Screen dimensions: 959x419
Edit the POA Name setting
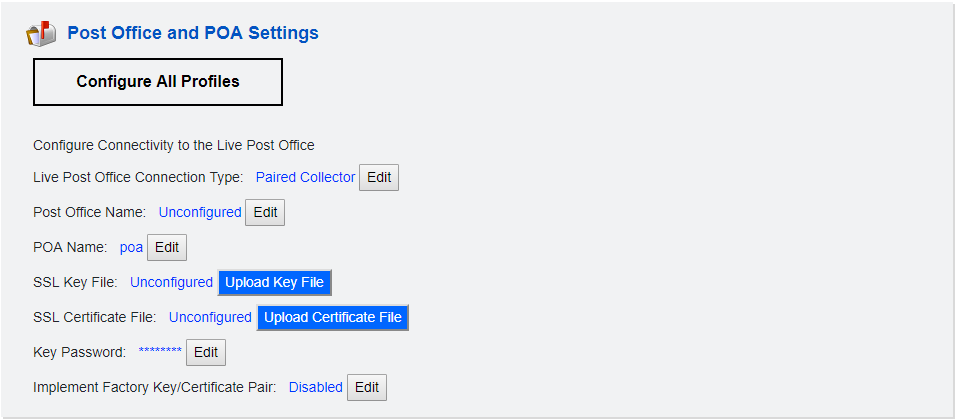tap(167, 247)
